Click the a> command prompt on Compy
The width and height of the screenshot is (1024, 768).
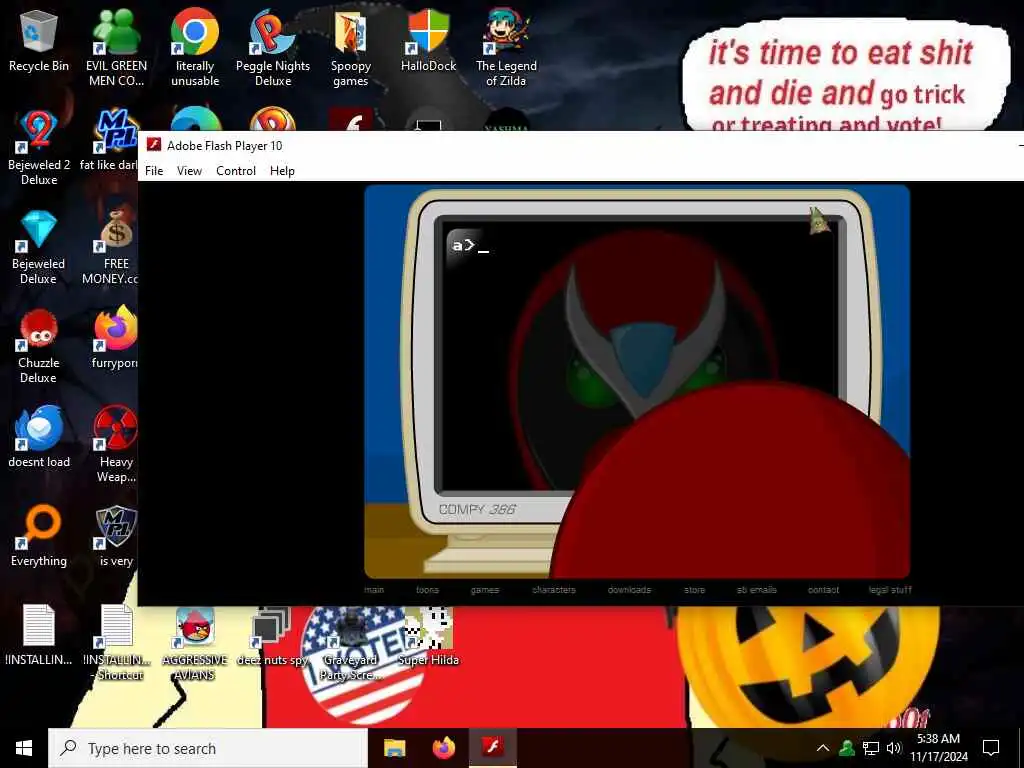[x=470, y=246]
